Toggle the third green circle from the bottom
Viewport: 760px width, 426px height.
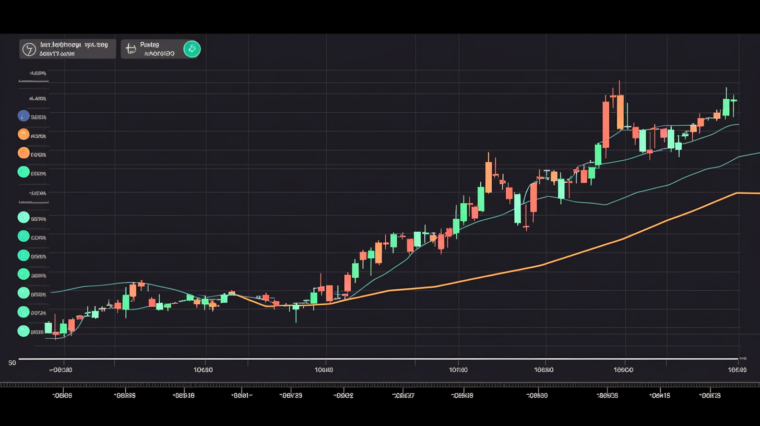(x=24, y=292)
